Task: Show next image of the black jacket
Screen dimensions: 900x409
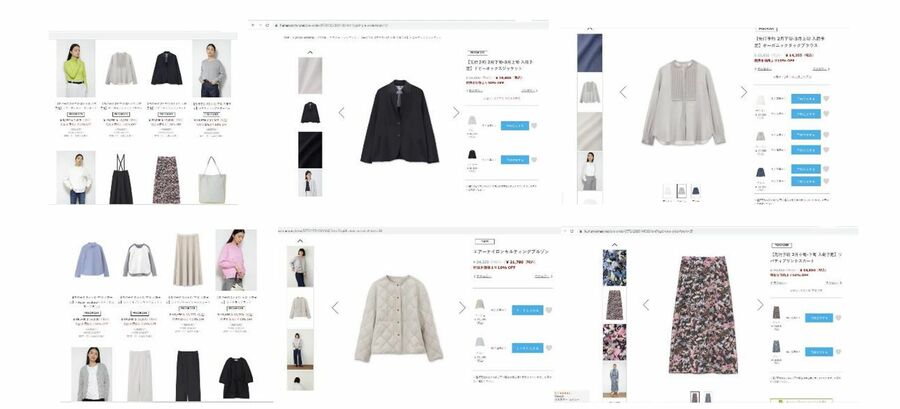Action: point(456,112)
